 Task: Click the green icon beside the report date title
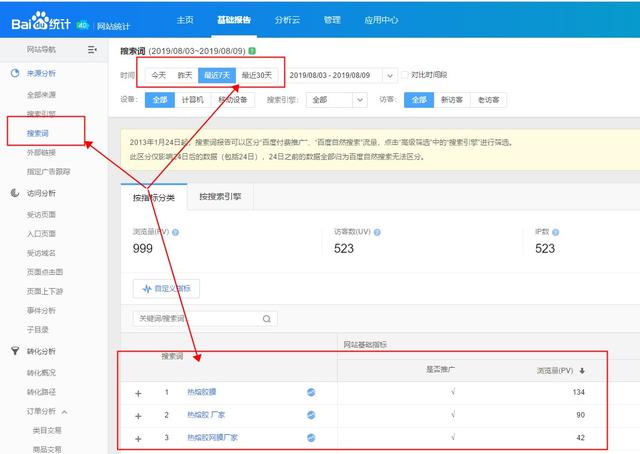(x=252, y=51)
